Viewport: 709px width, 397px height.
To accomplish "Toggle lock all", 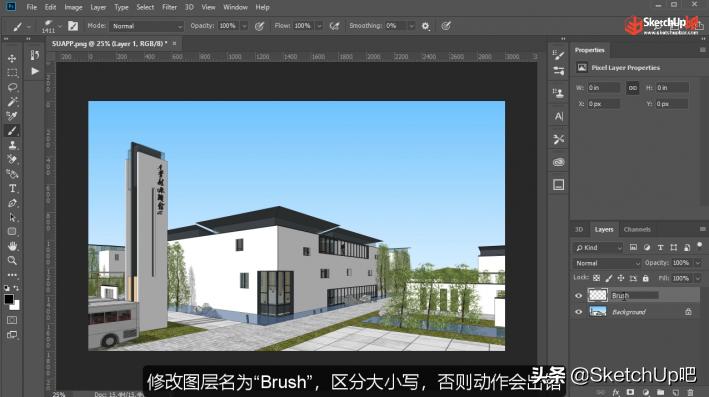I will point(645,278).
